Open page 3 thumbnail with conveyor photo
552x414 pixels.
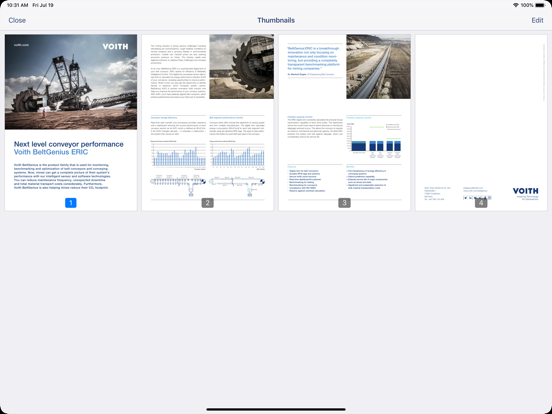pos(344,123)
